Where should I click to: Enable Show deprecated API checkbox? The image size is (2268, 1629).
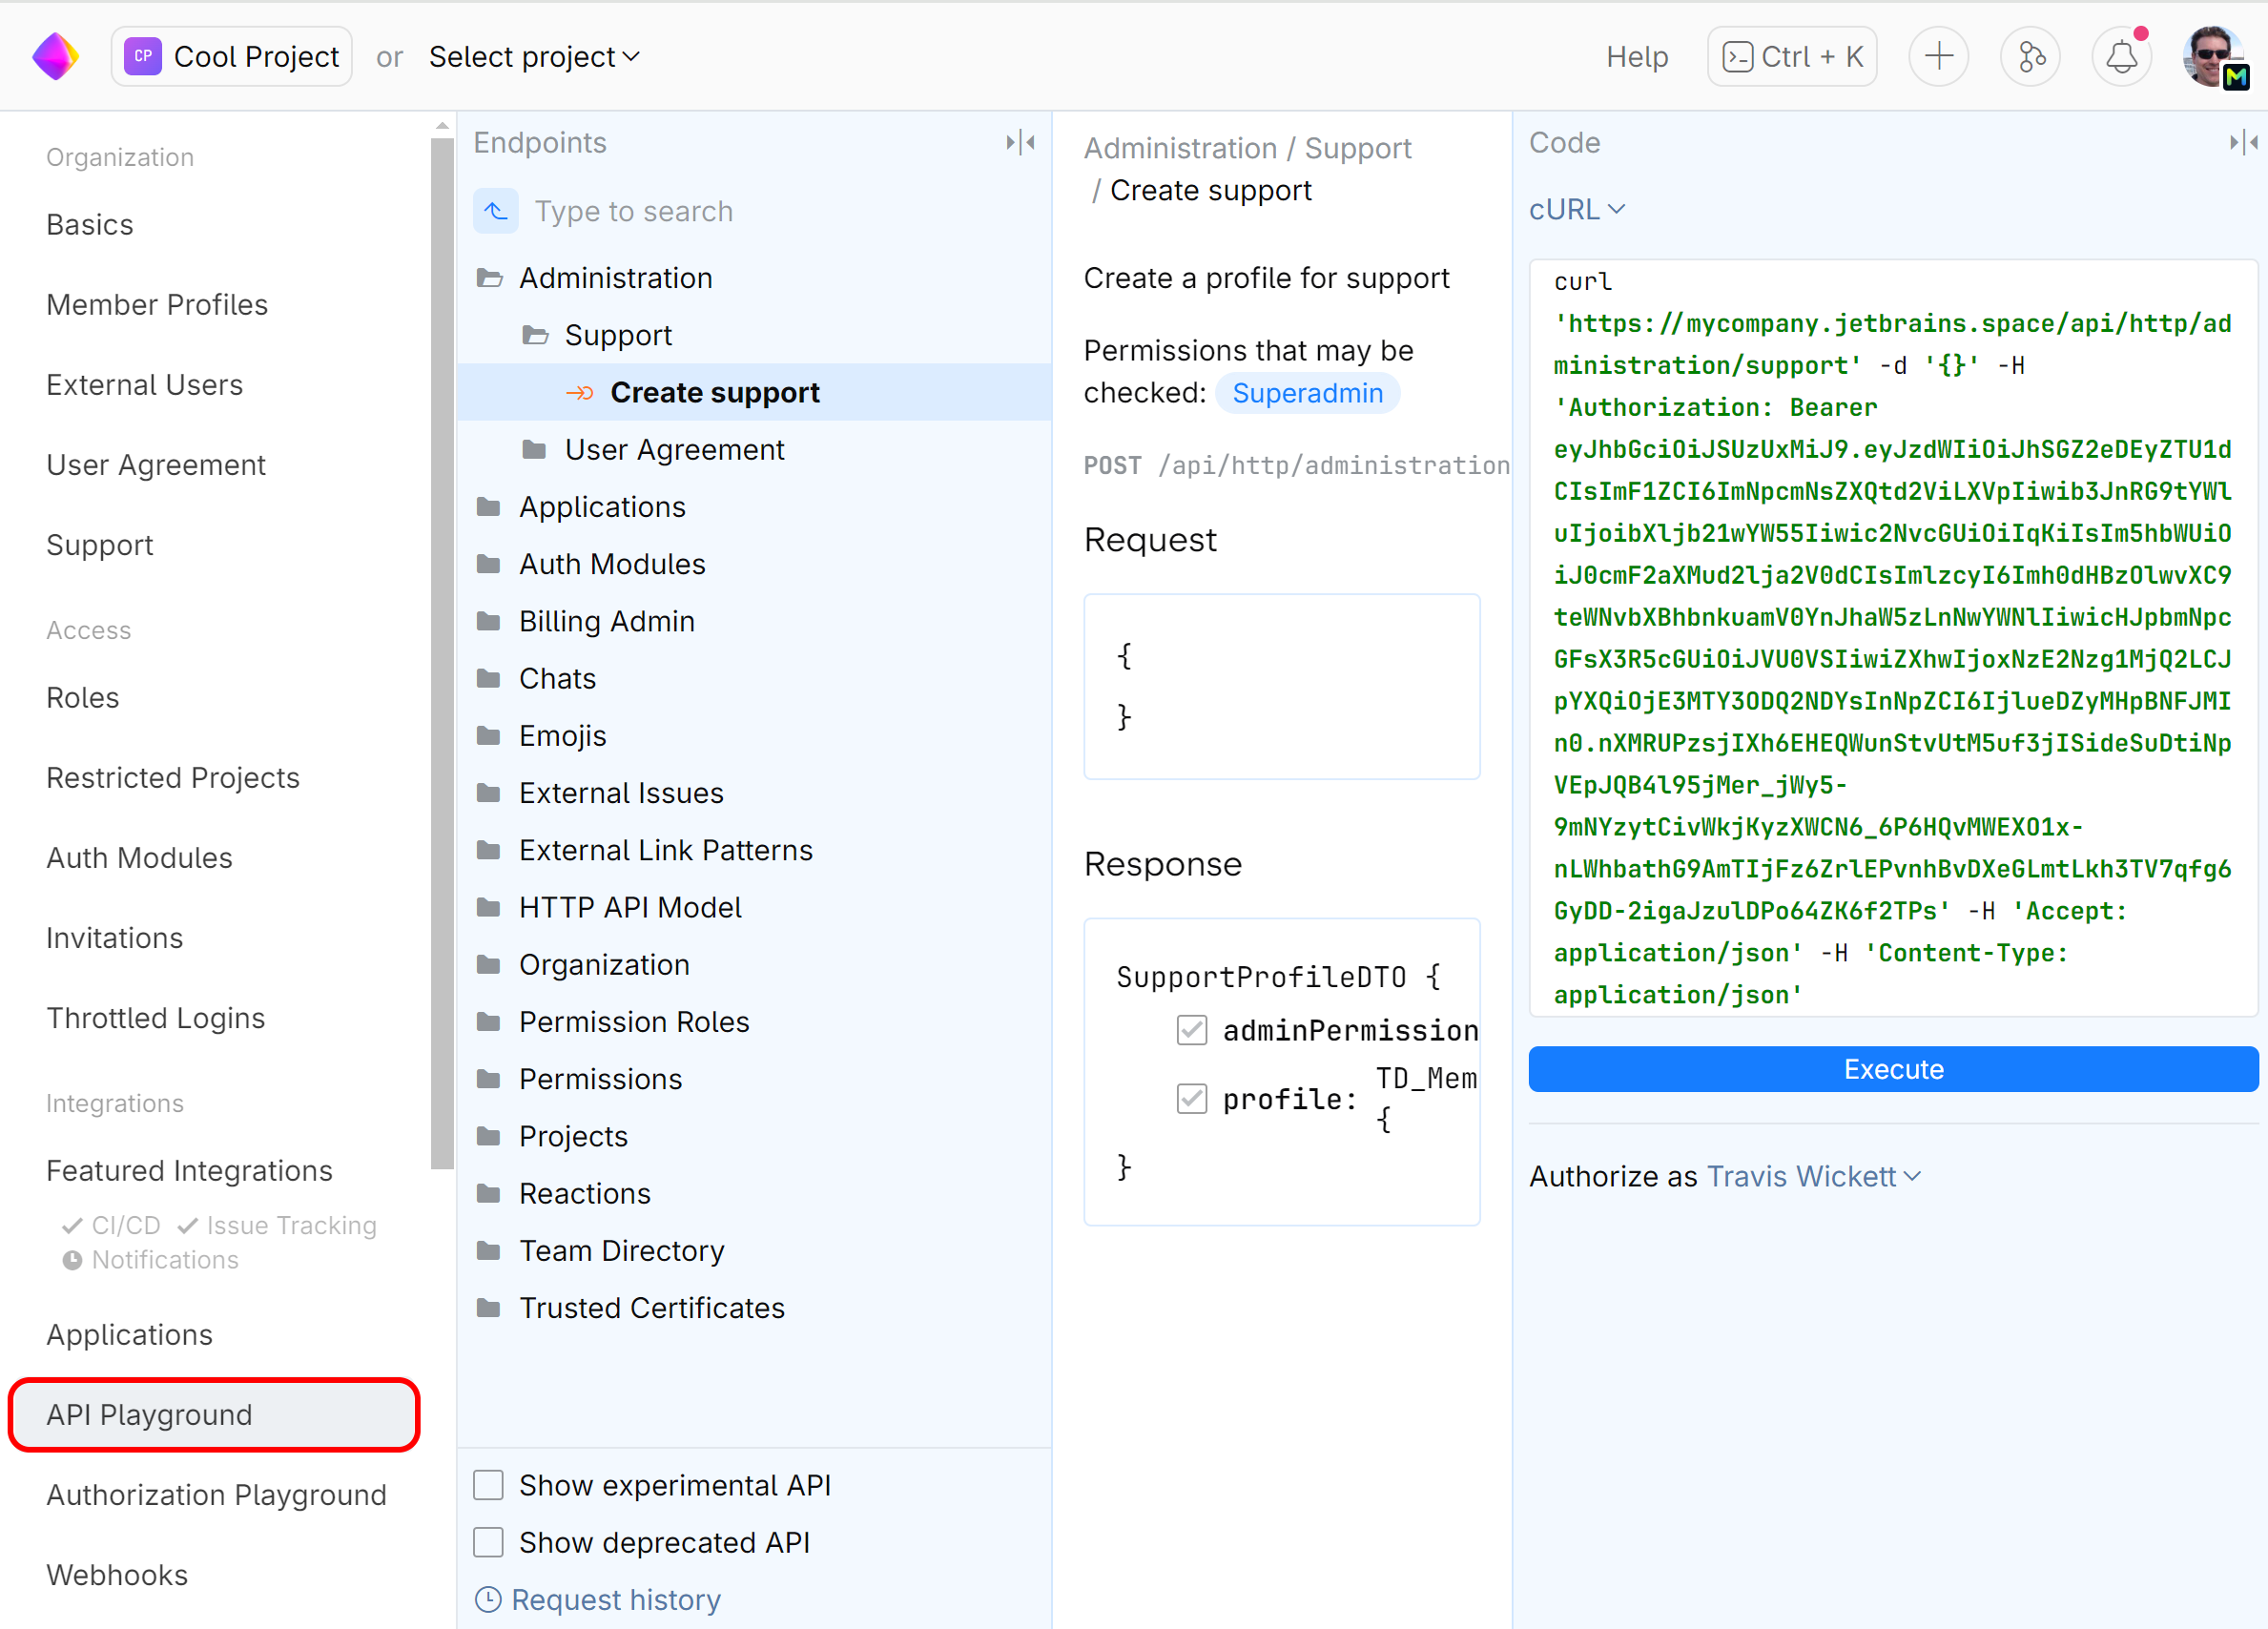pos(488,1541)
